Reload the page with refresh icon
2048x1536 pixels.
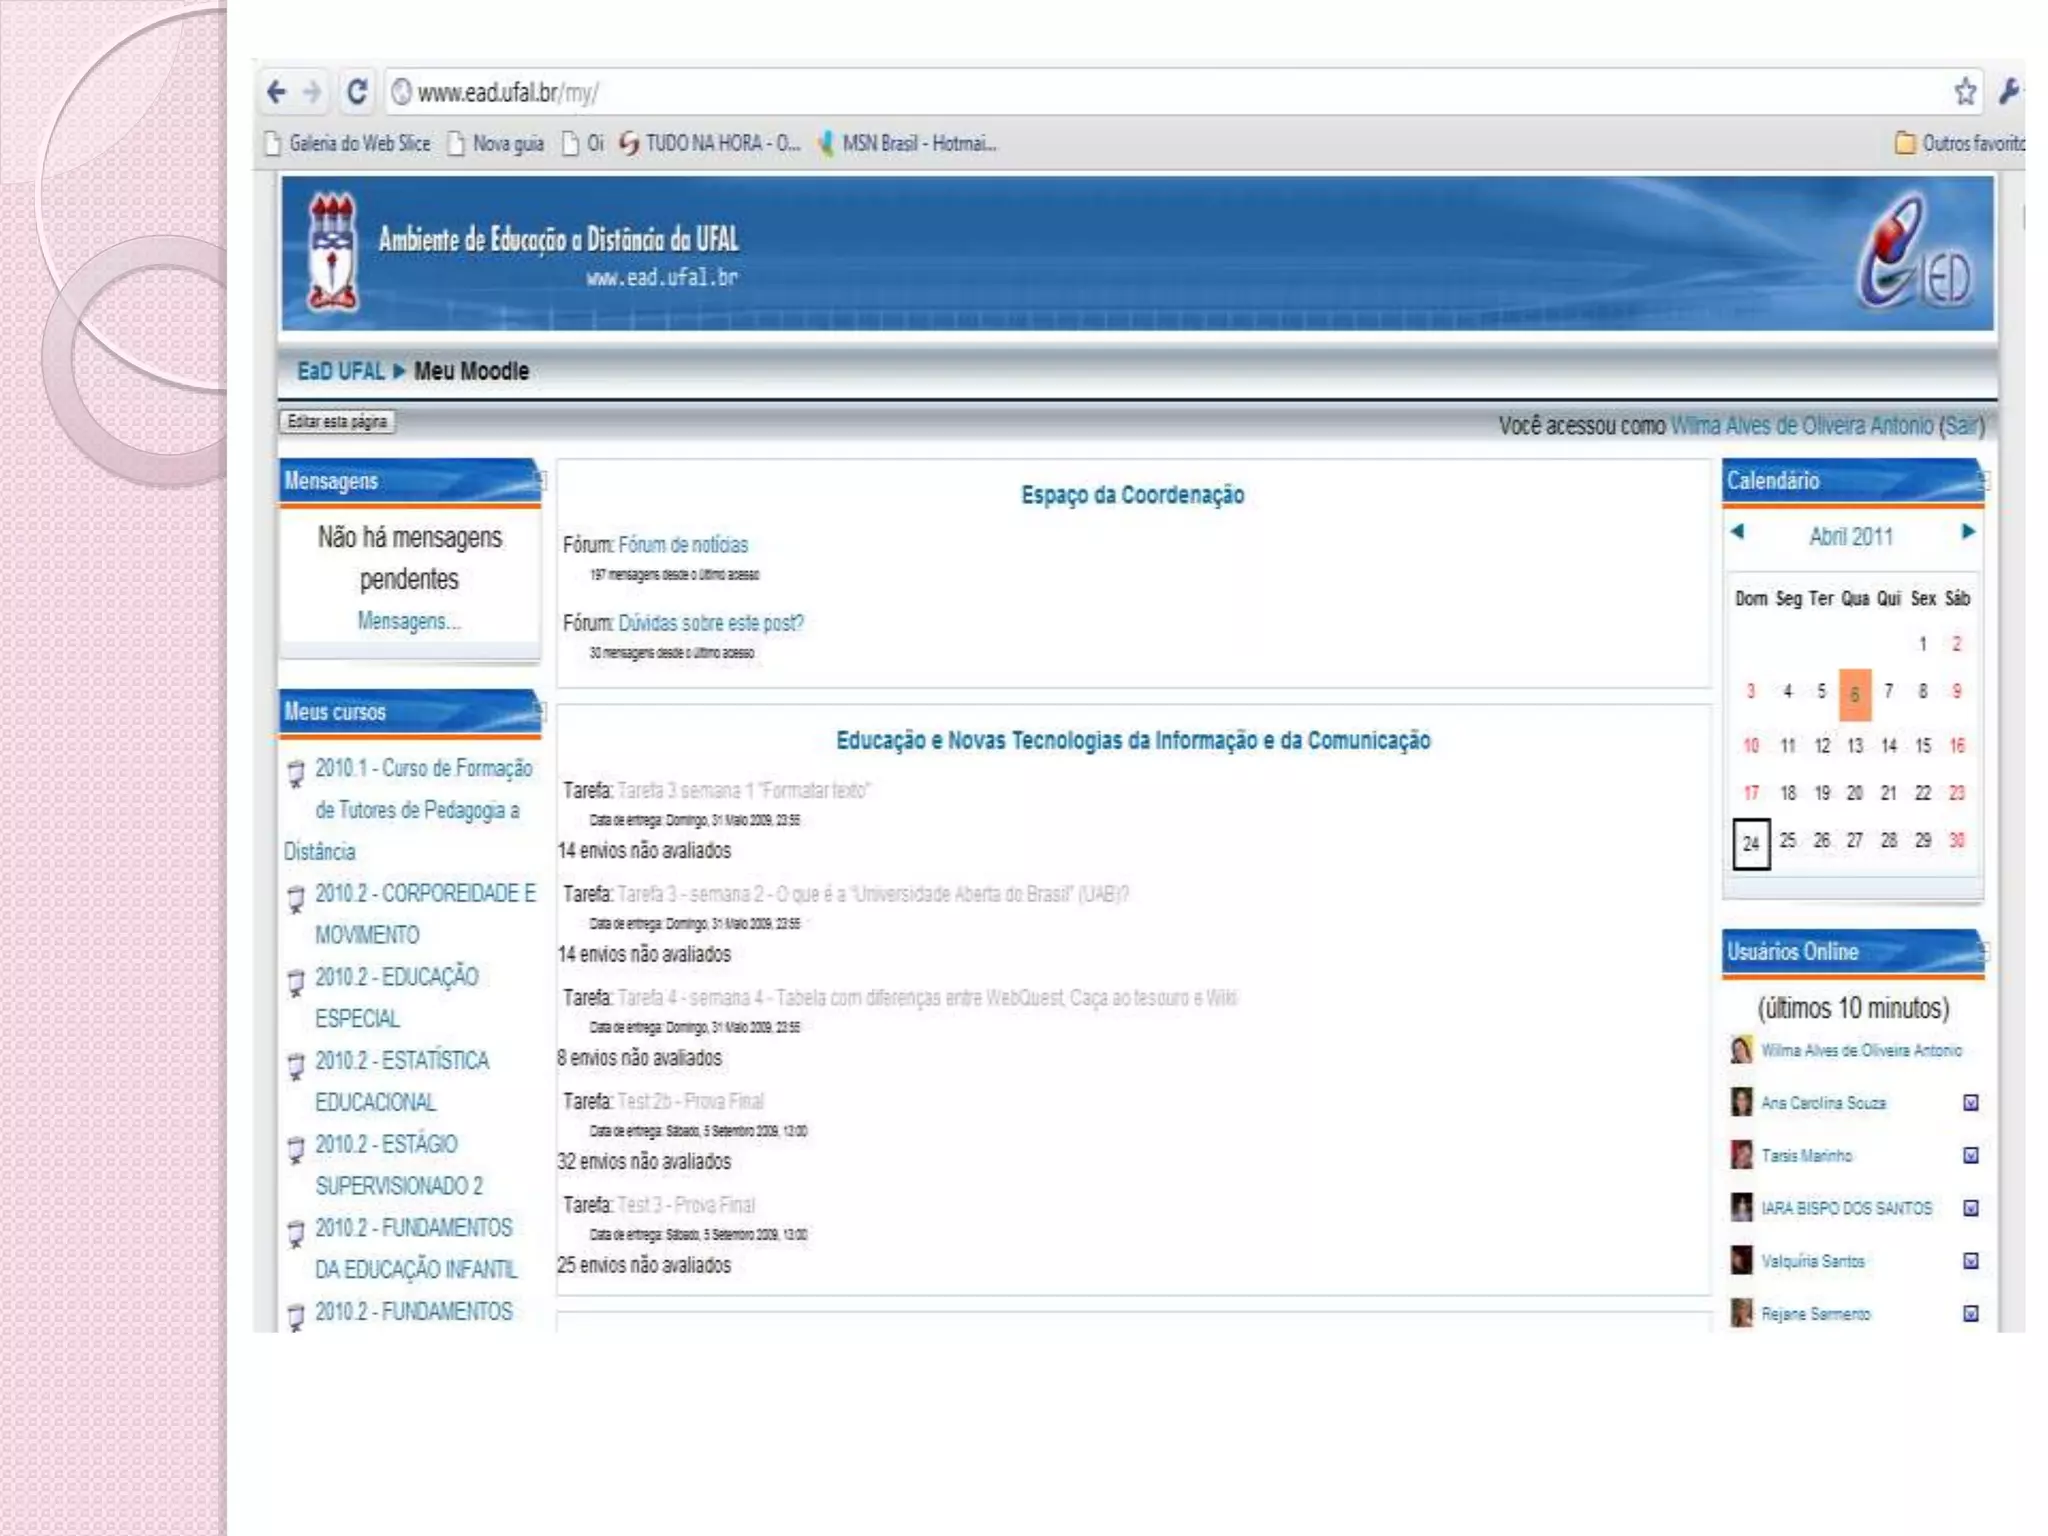[x=356, y=92]
